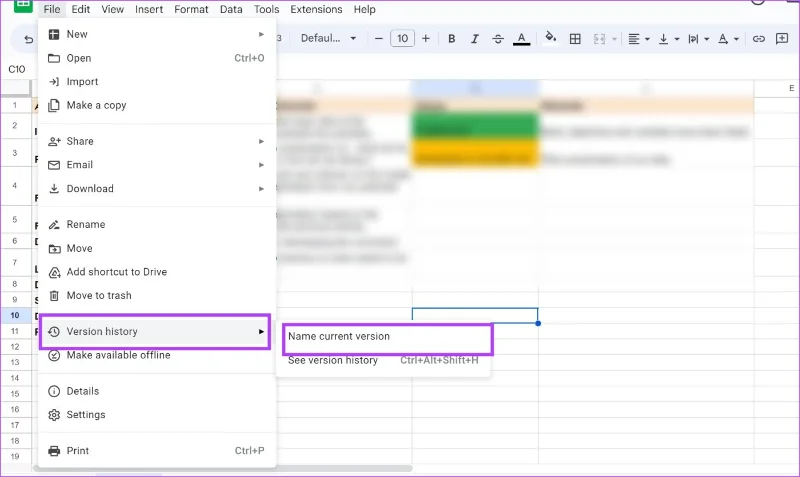Image resolution: width=800 pixels, height=477 pixels.
Task: Select Move in the File menu
Action: pyautogui.click(x=157, y=248)
